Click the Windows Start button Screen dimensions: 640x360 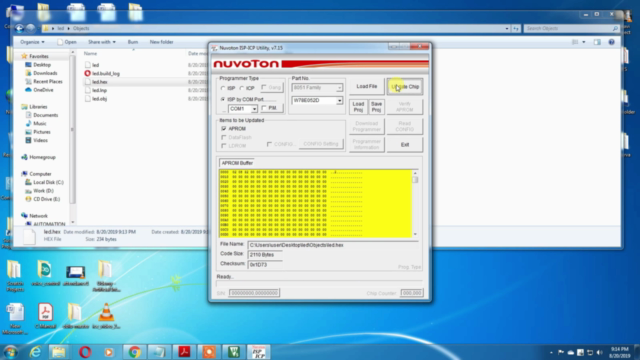11,352
